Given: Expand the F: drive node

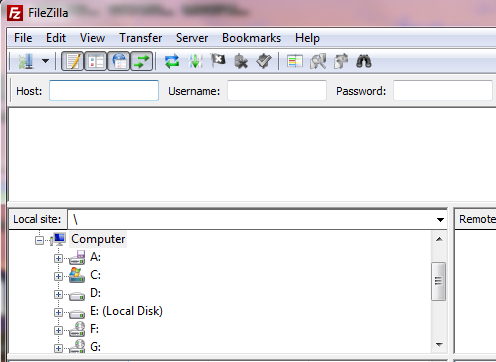Looking at the screenshot, I should point(58,330).
